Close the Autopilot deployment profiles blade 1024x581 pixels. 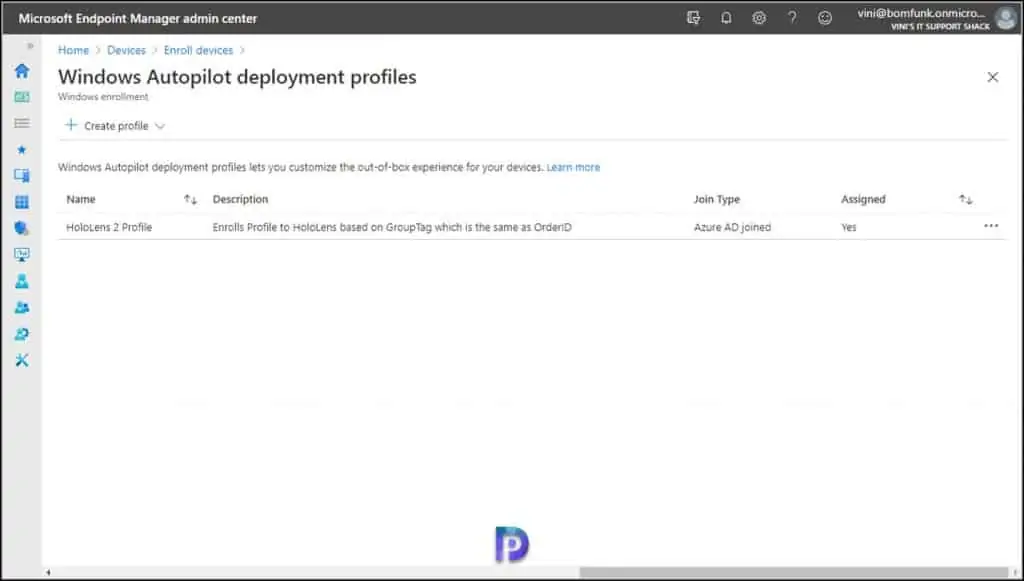pyautogui.click(x=993, y=77)
